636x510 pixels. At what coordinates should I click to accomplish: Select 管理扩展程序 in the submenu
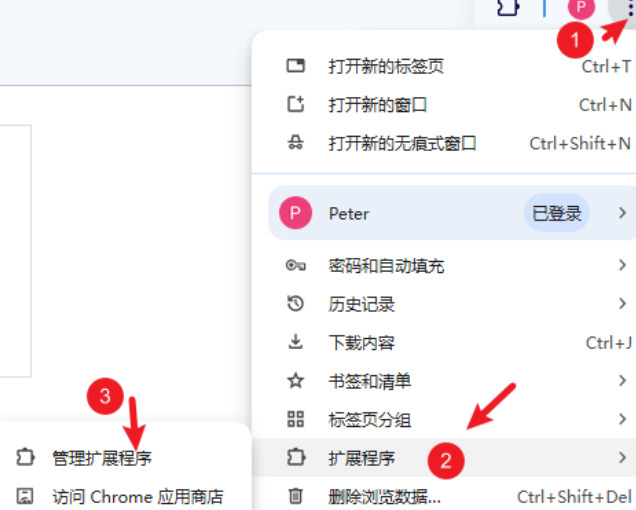(x=102, y=458)
